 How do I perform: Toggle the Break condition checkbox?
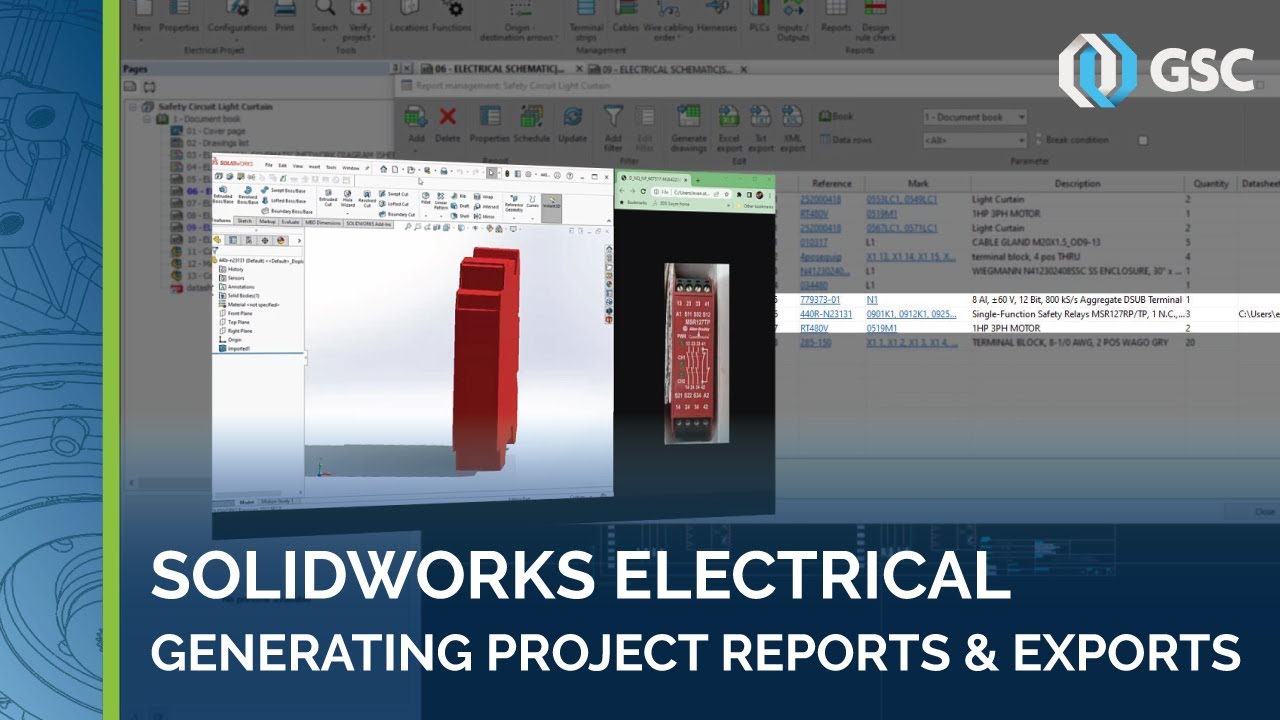point(1142,139)
